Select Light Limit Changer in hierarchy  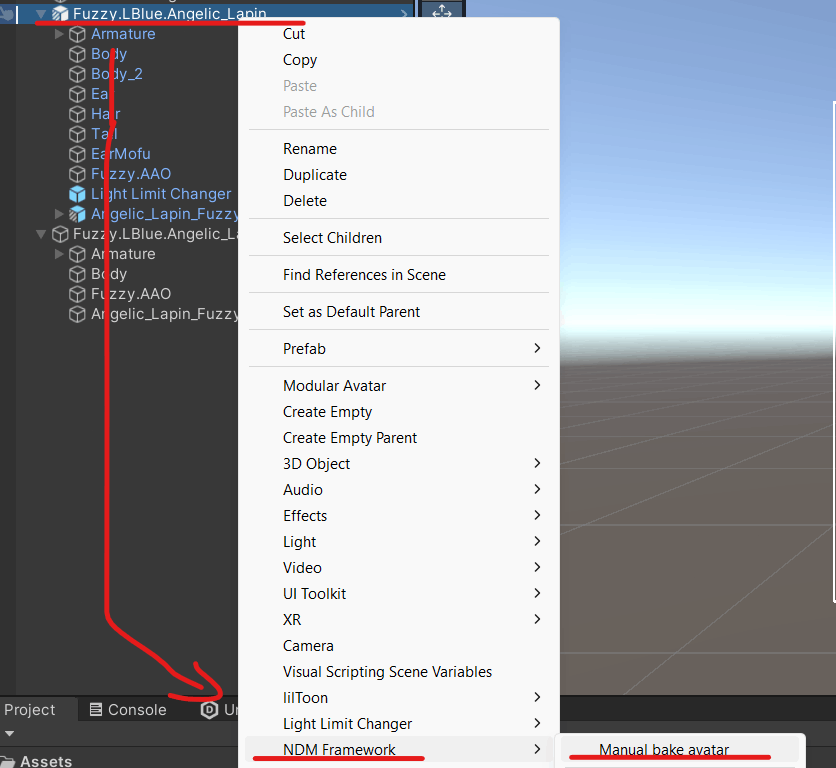[161, 194]
